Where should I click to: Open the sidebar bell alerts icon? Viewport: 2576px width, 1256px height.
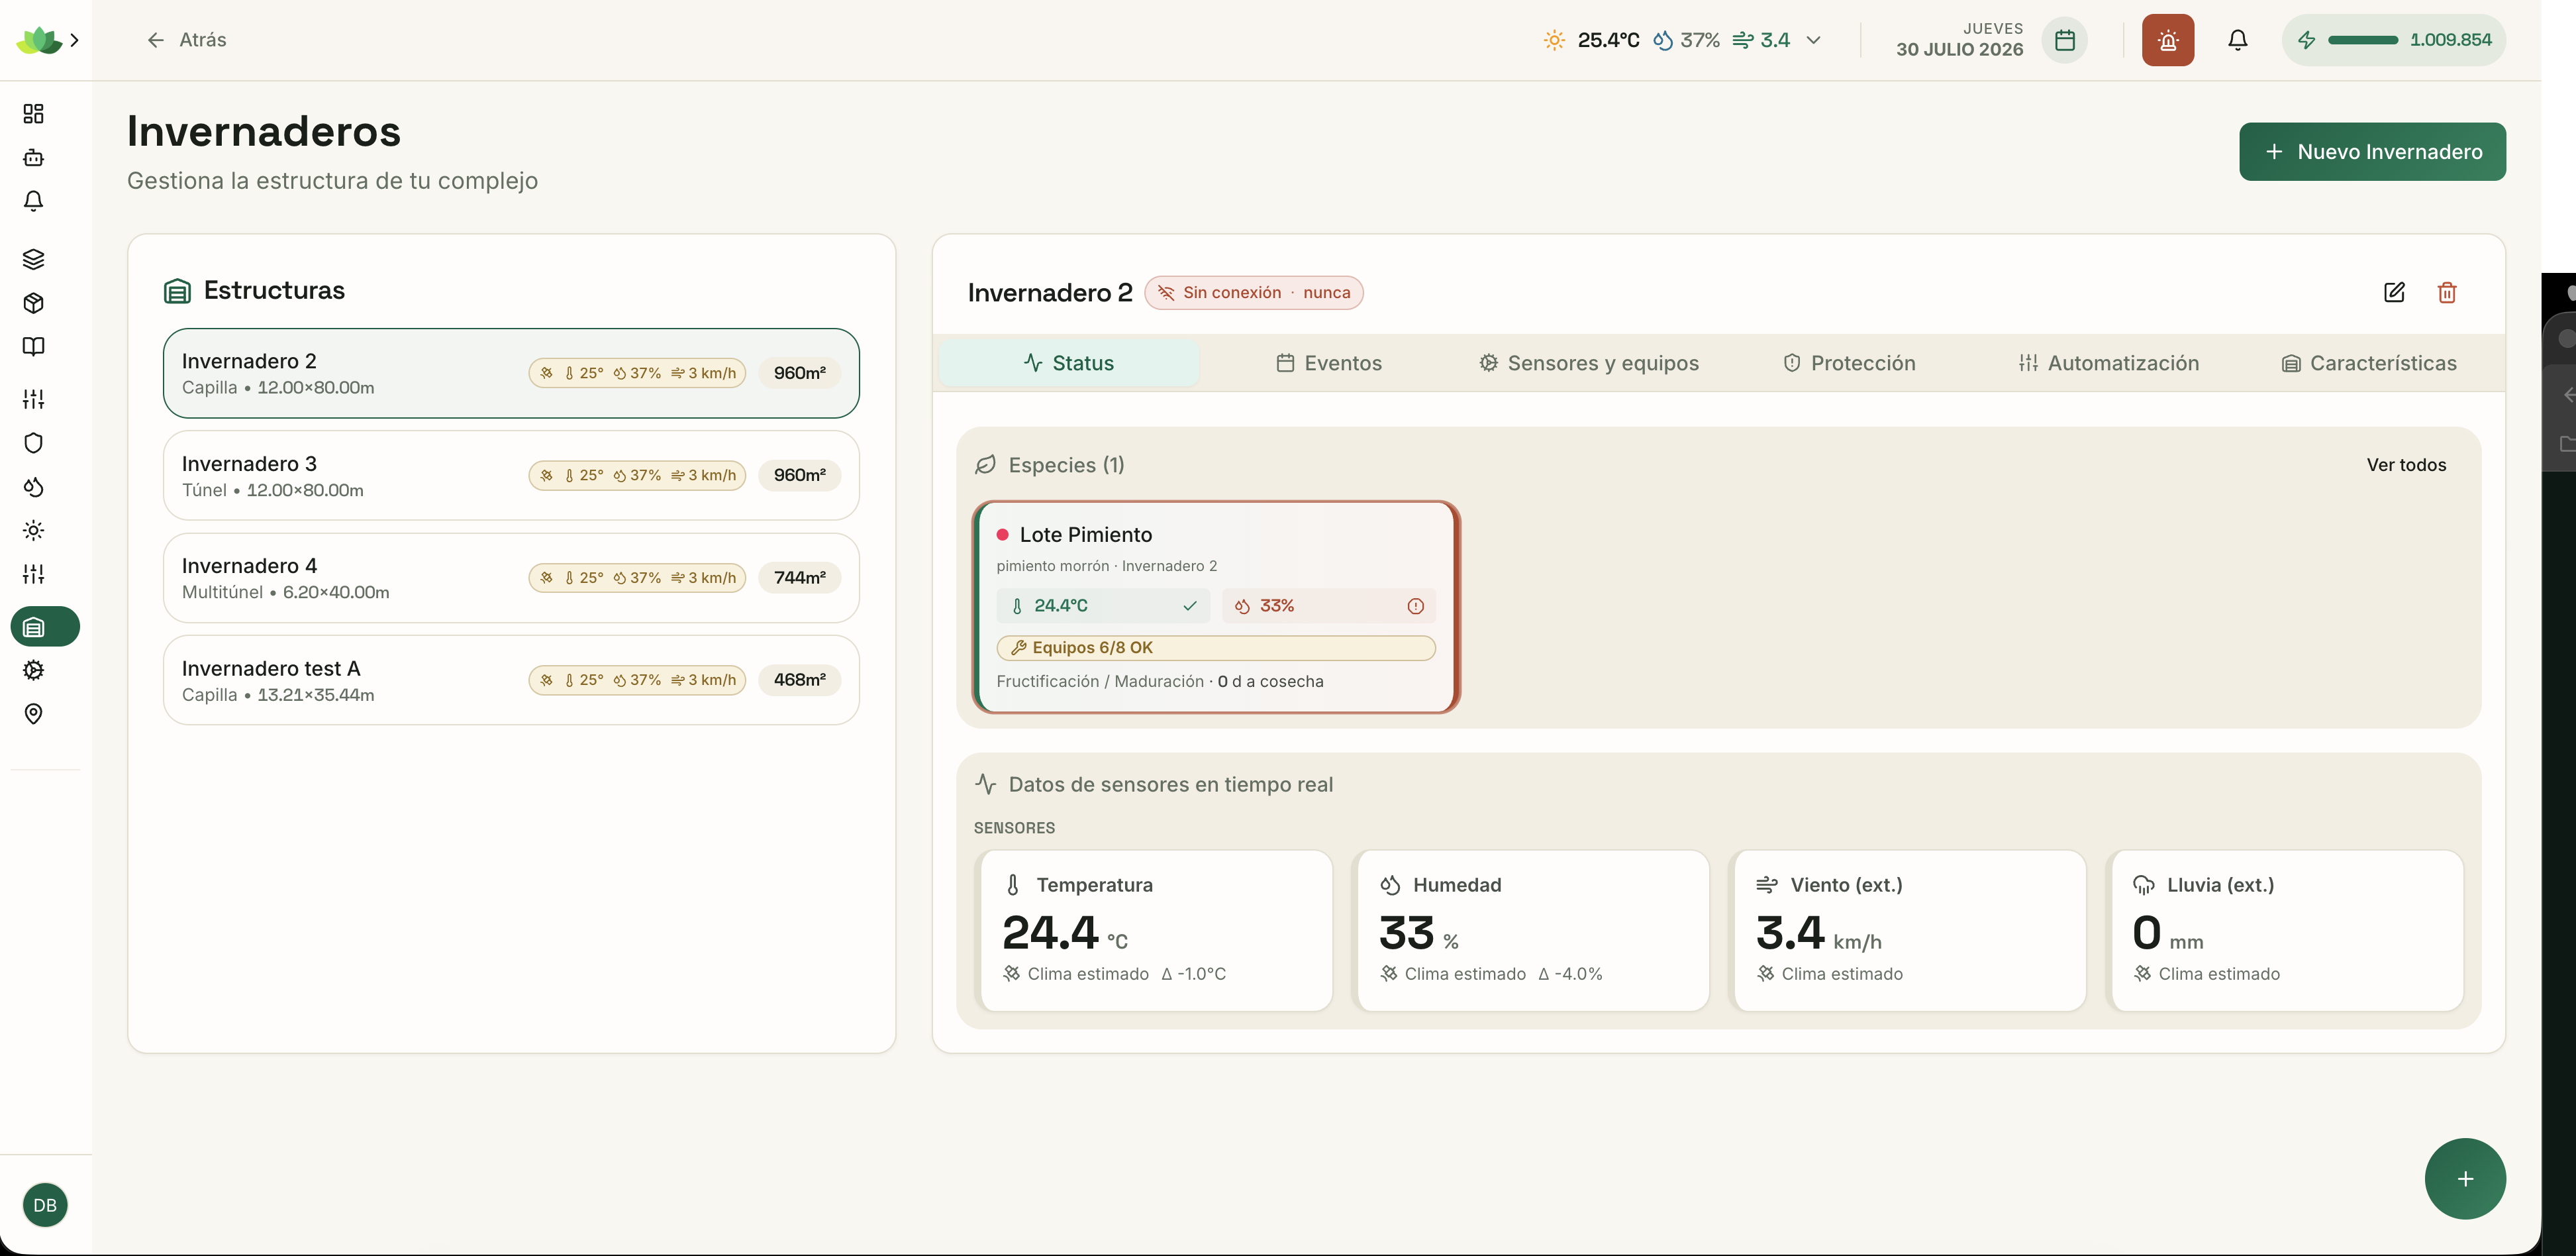click(33, 201)
